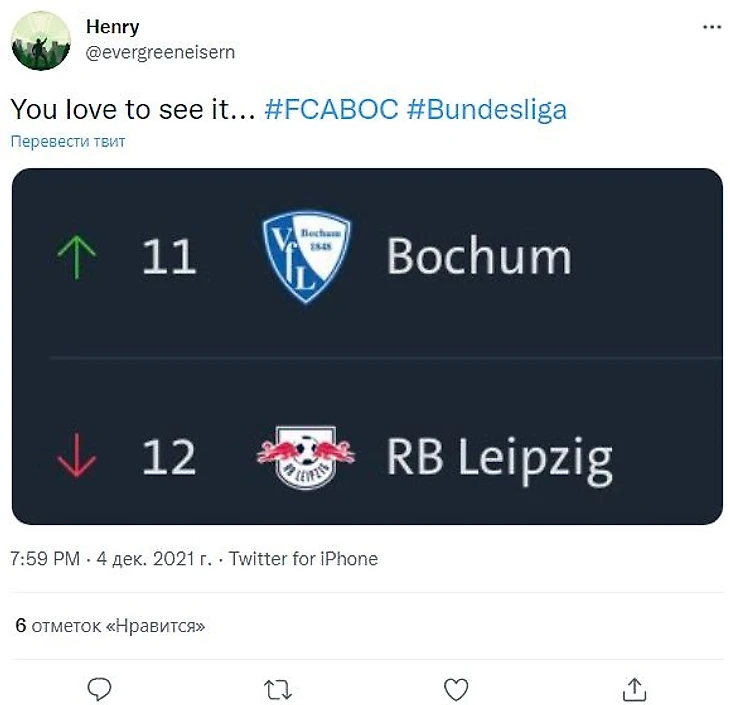Viewport: 730px width, 705px height.
Task: Click the green up arrow beside 11
Action: pos(78,258)
